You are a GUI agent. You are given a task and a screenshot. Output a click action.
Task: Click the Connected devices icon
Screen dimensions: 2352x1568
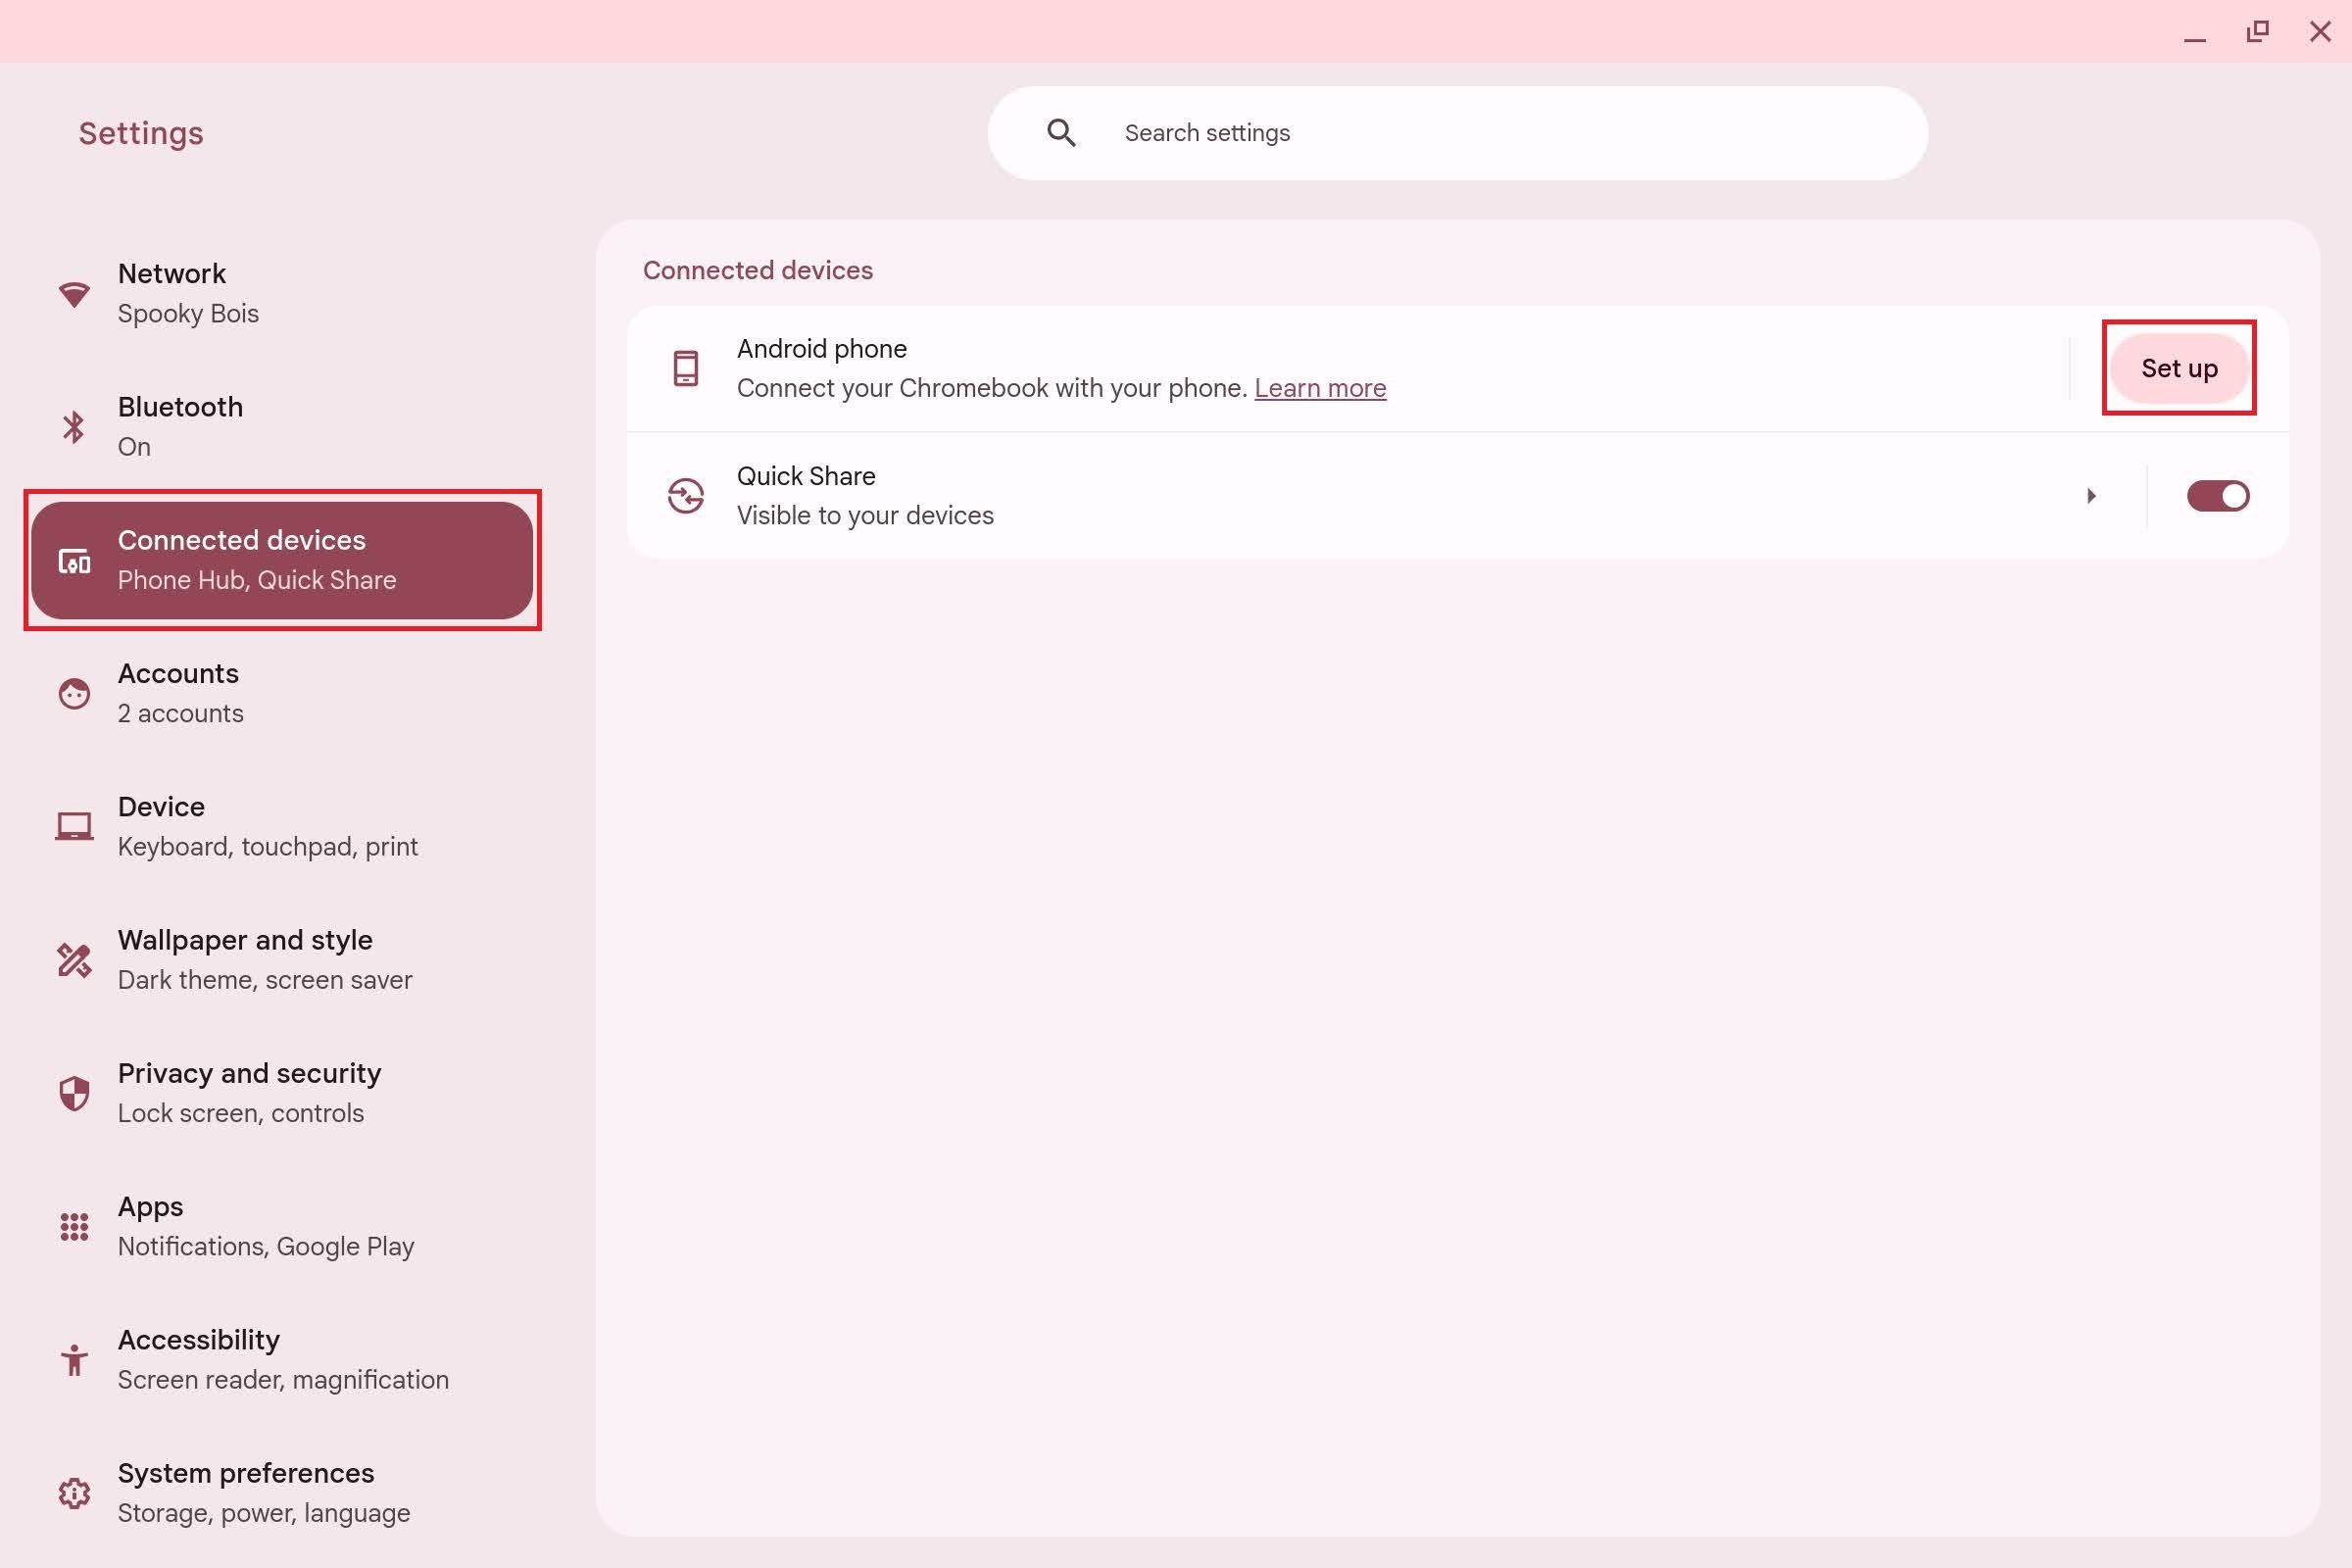coord(72,559)
